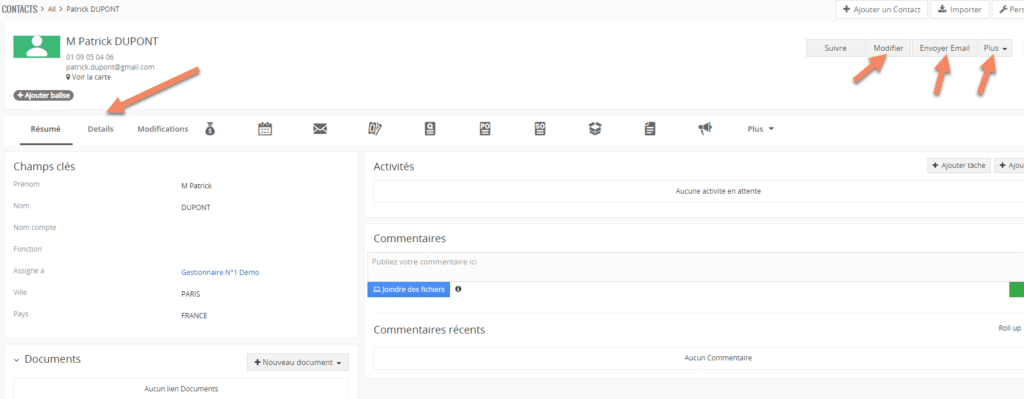Open the sales order (SO) tab icon
Screen dimensions: 1024x399
click(x=540, y=129)
